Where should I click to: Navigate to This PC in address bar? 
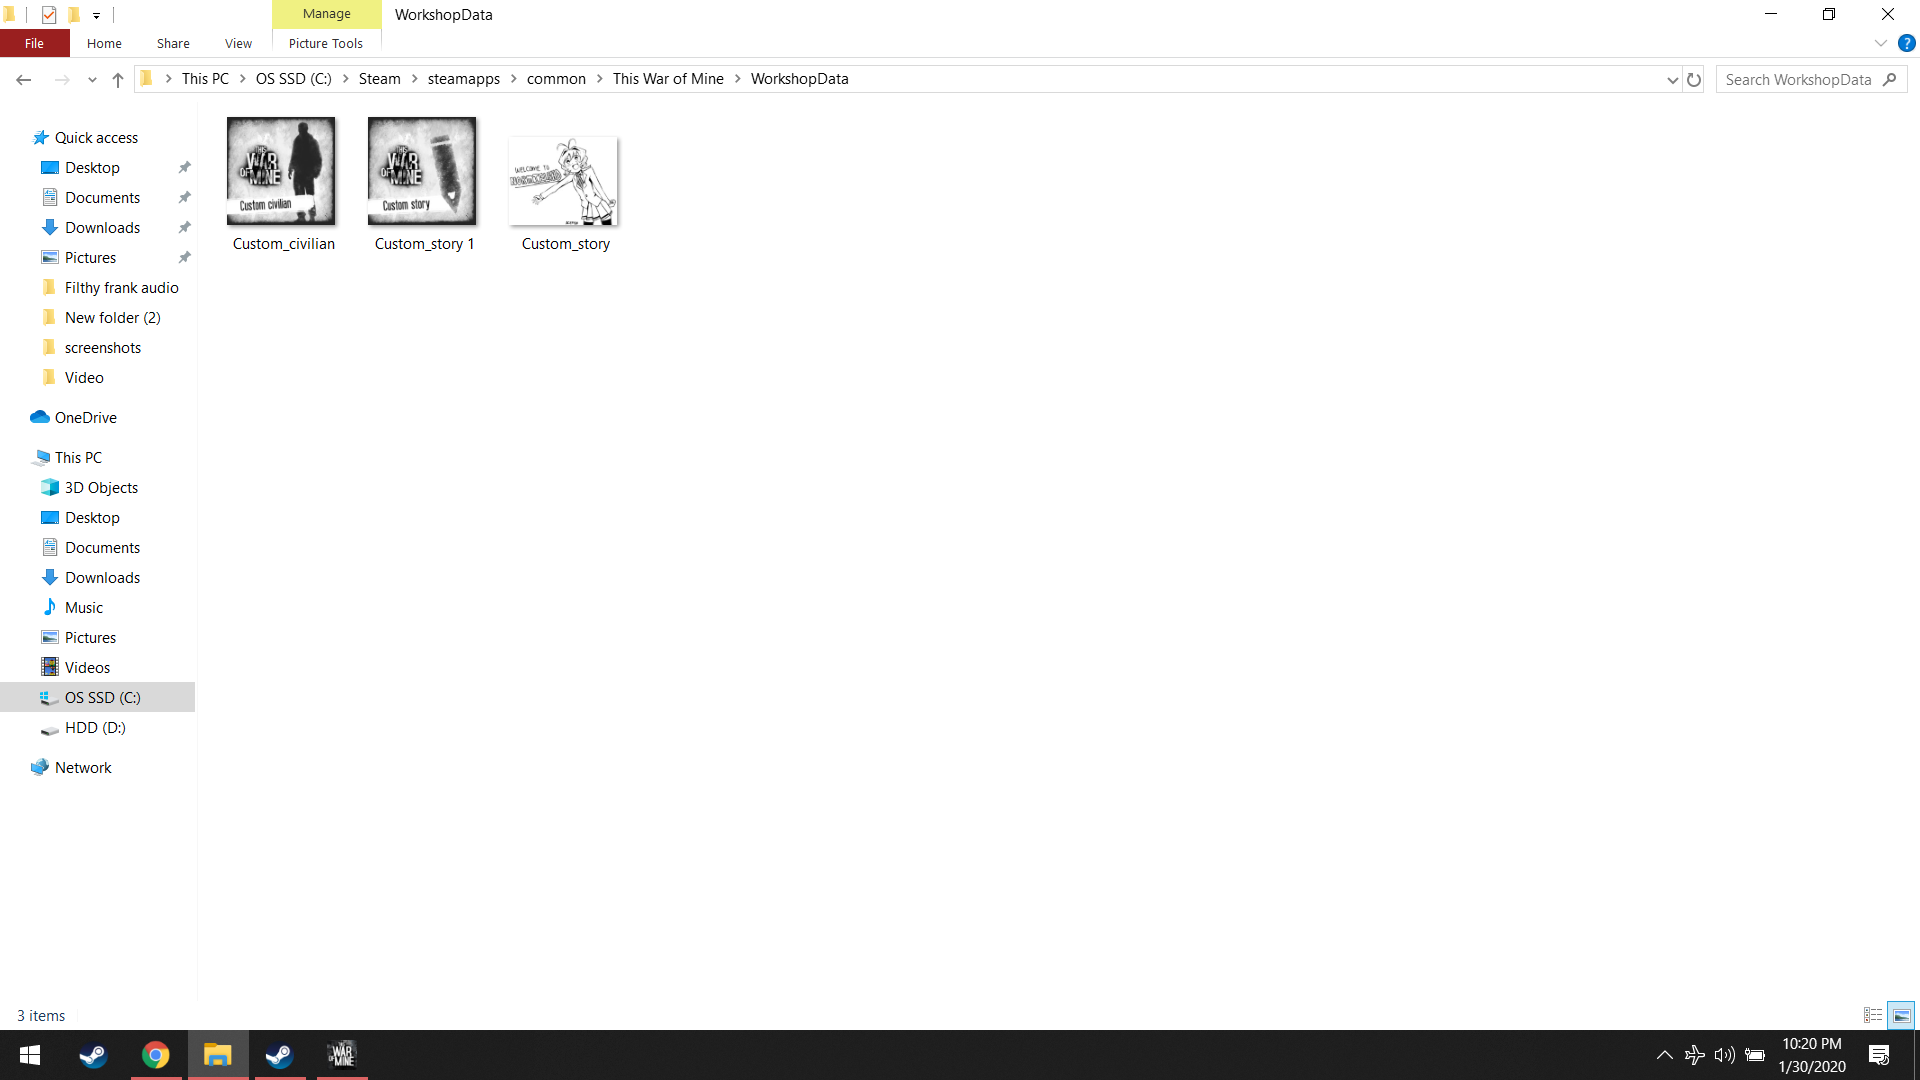point(205,79)
